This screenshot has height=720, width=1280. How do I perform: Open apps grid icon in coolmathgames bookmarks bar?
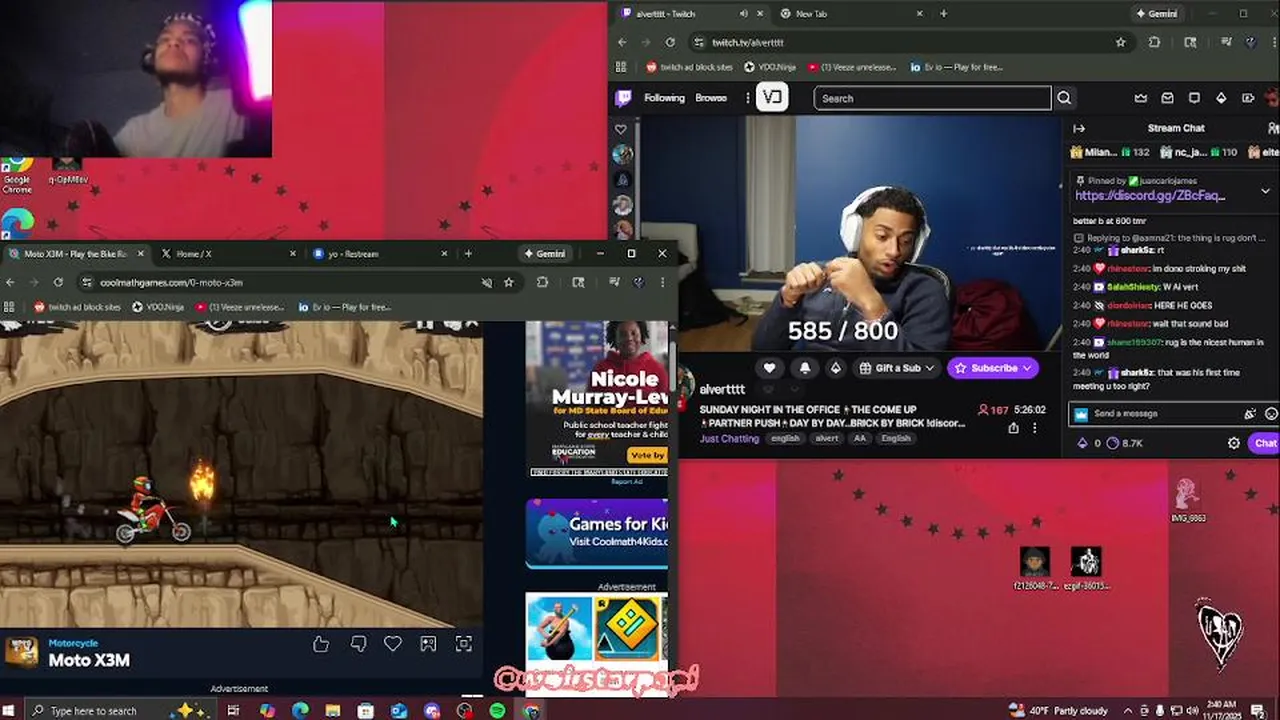coord(9,307)
